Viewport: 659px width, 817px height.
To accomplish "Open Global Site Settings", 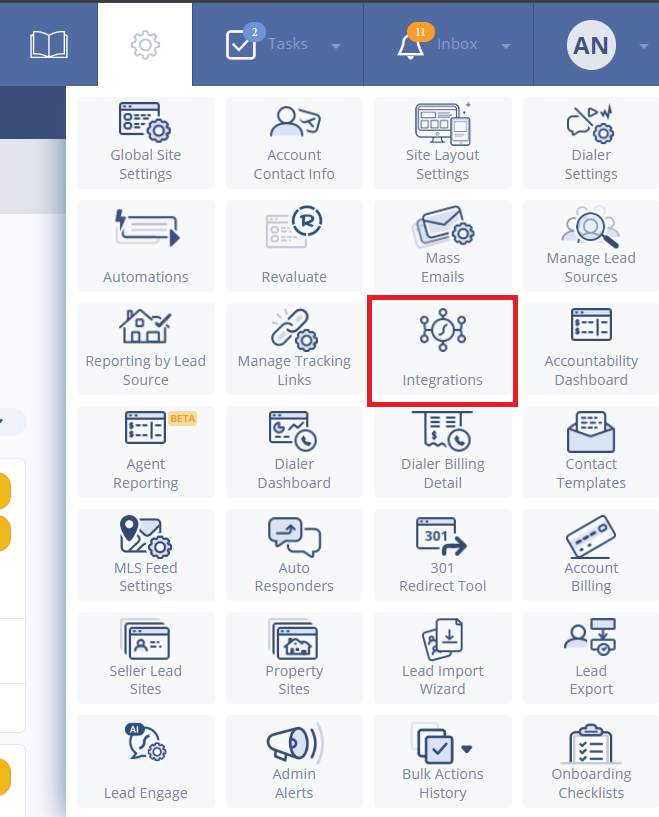I will click(145, 143).
